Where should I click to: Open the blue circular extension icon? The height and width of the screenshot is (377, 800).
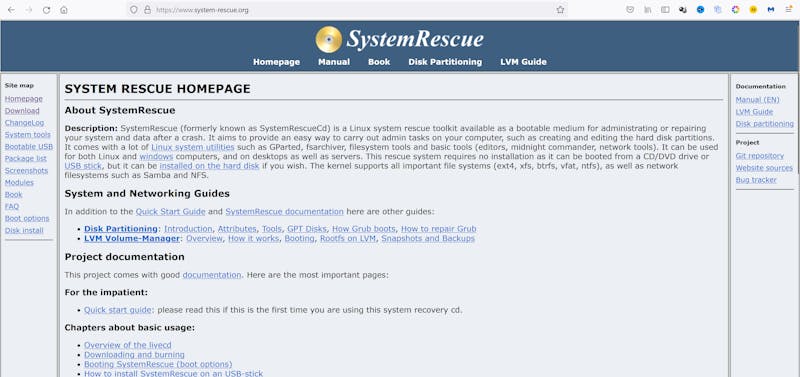click(701, 10)
